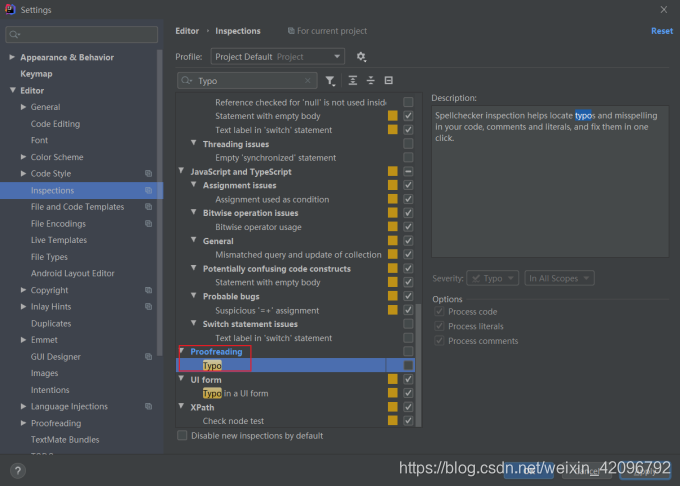Open Font settings page
This screenshot has height=487, width=681.
(39, 140)
